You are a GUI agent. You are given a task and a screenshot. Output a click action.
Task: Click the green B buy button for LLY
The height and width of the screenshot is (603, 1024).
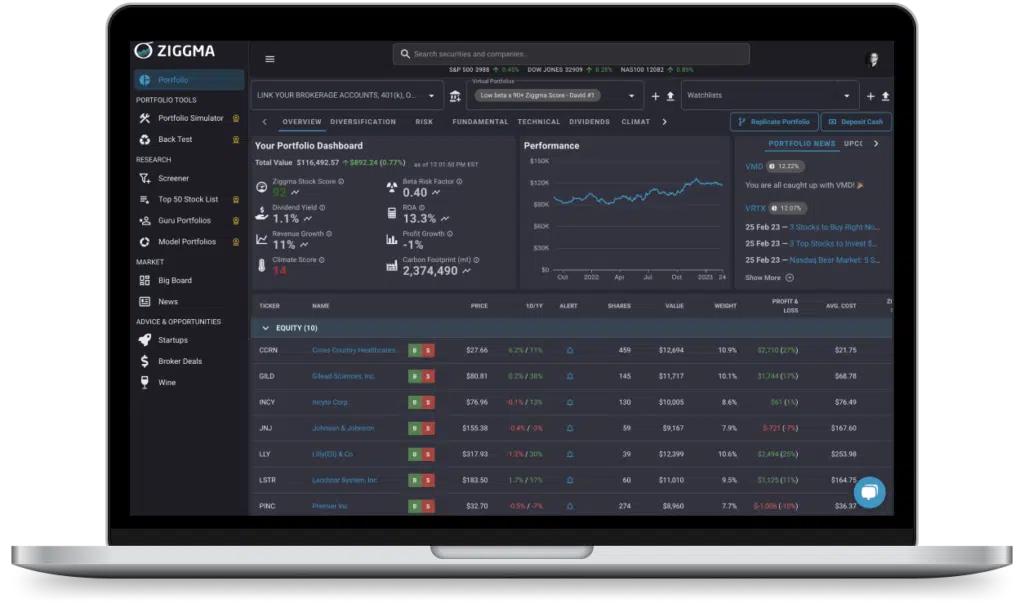[x=414, y=454]
